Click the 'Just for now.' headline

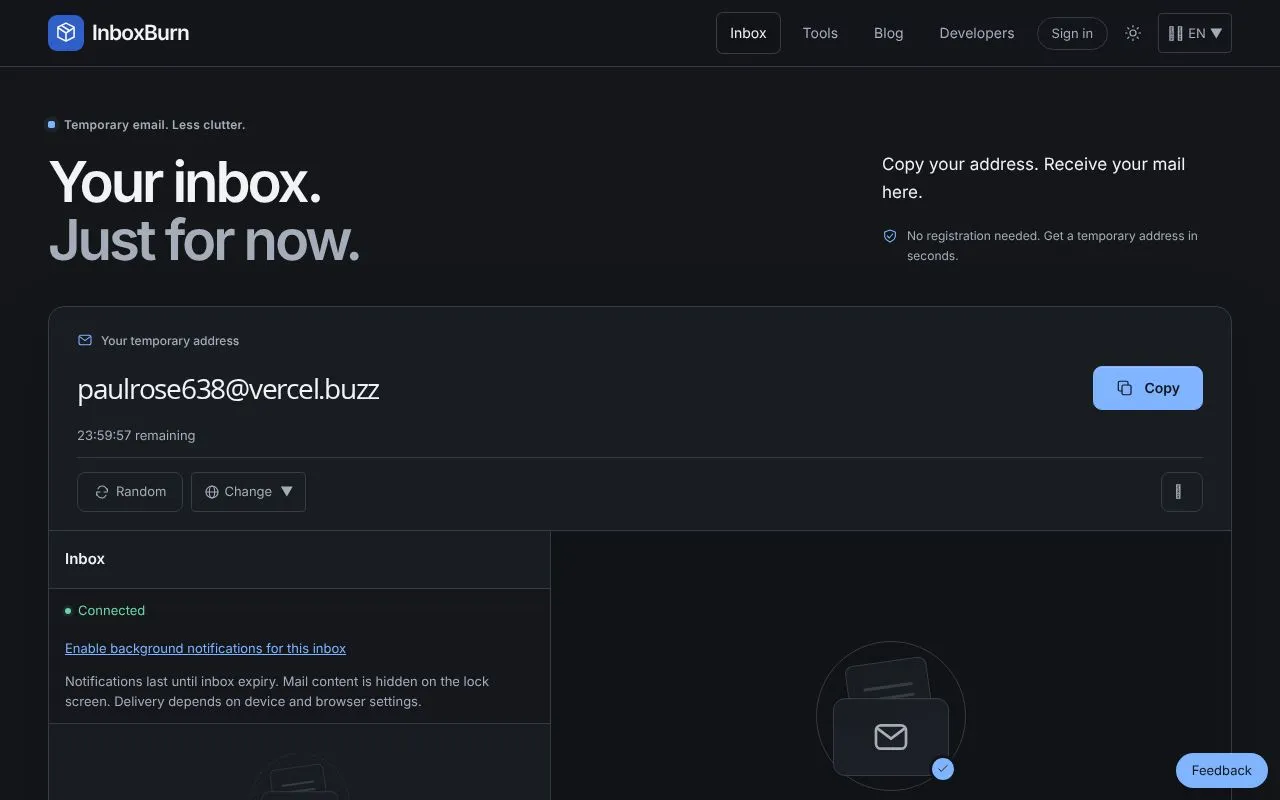click(x=204, y=240)
